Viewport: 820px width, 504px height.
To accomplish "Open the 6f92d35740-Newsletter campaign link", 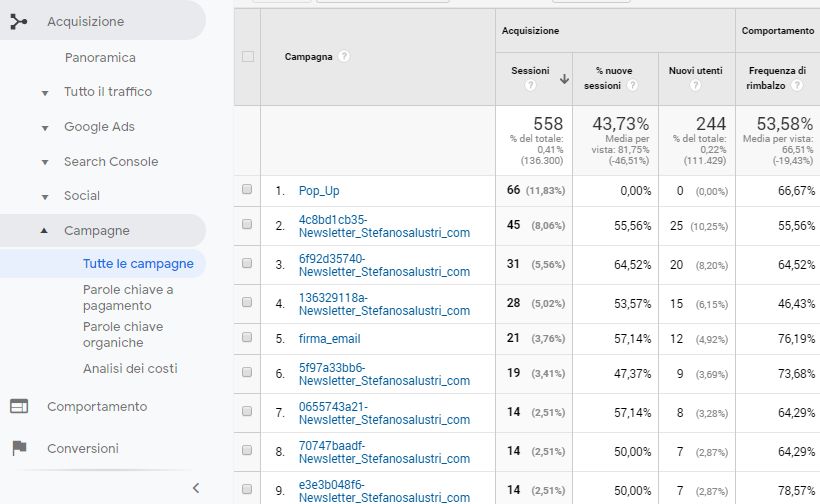I will click(384, 265).
